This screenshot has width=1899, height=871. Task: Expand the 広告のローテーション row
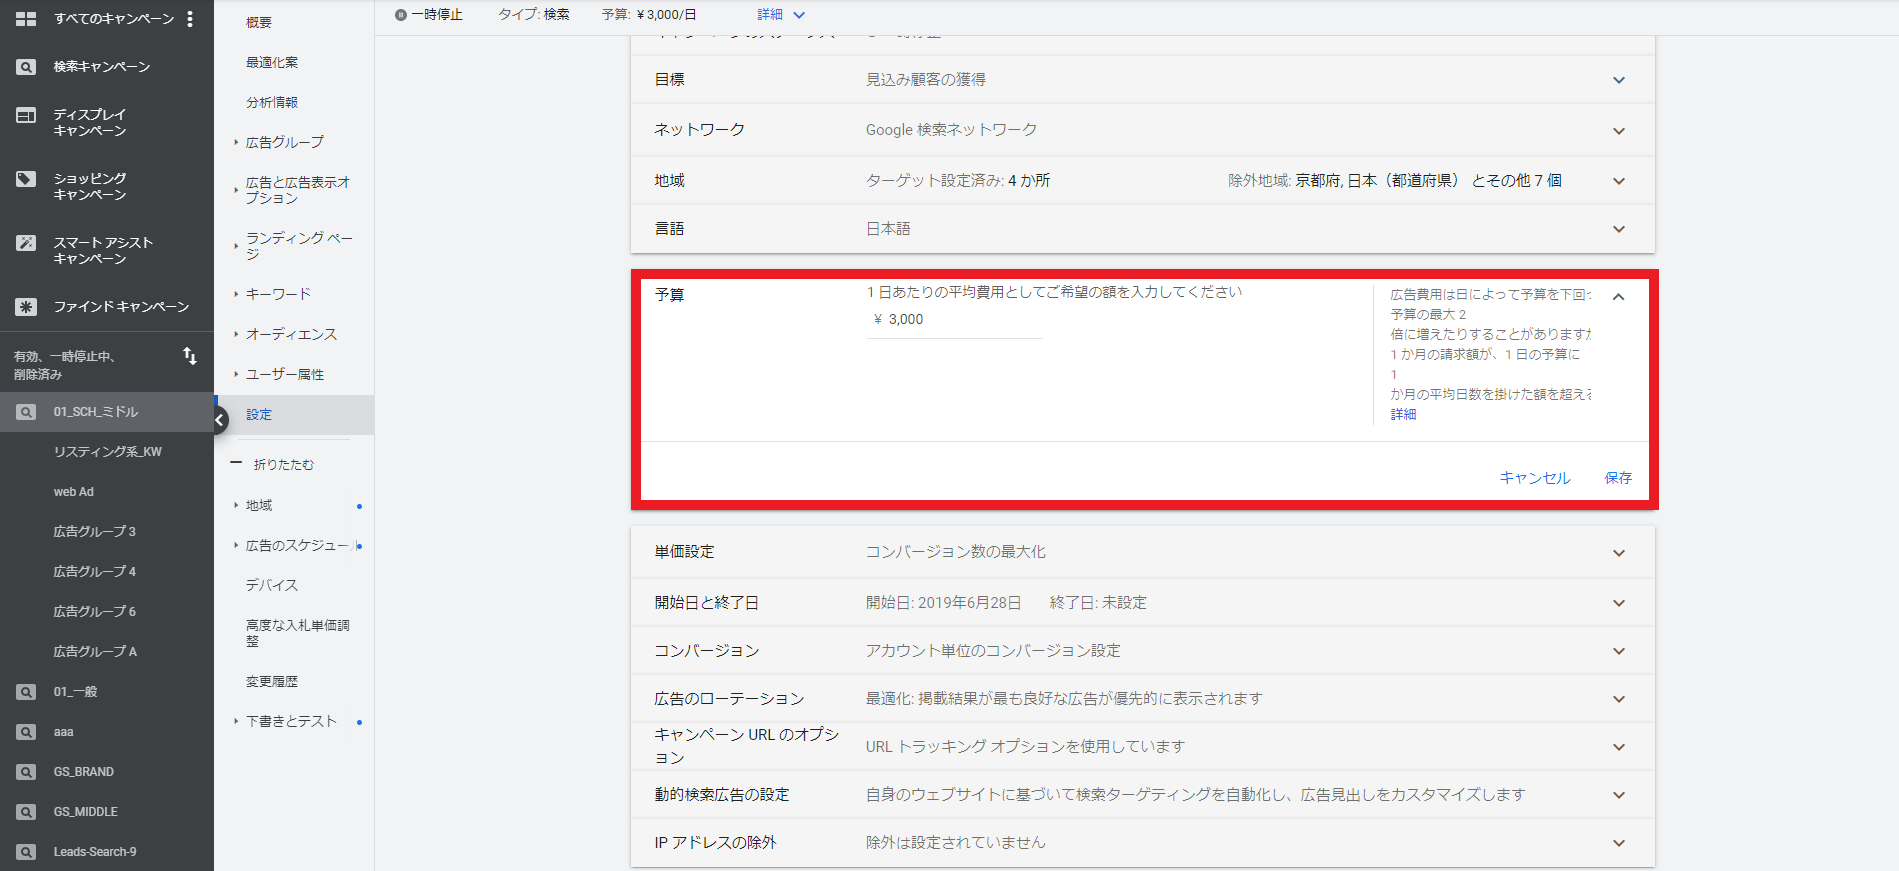pyautogui.click(x=1619, y=699)
